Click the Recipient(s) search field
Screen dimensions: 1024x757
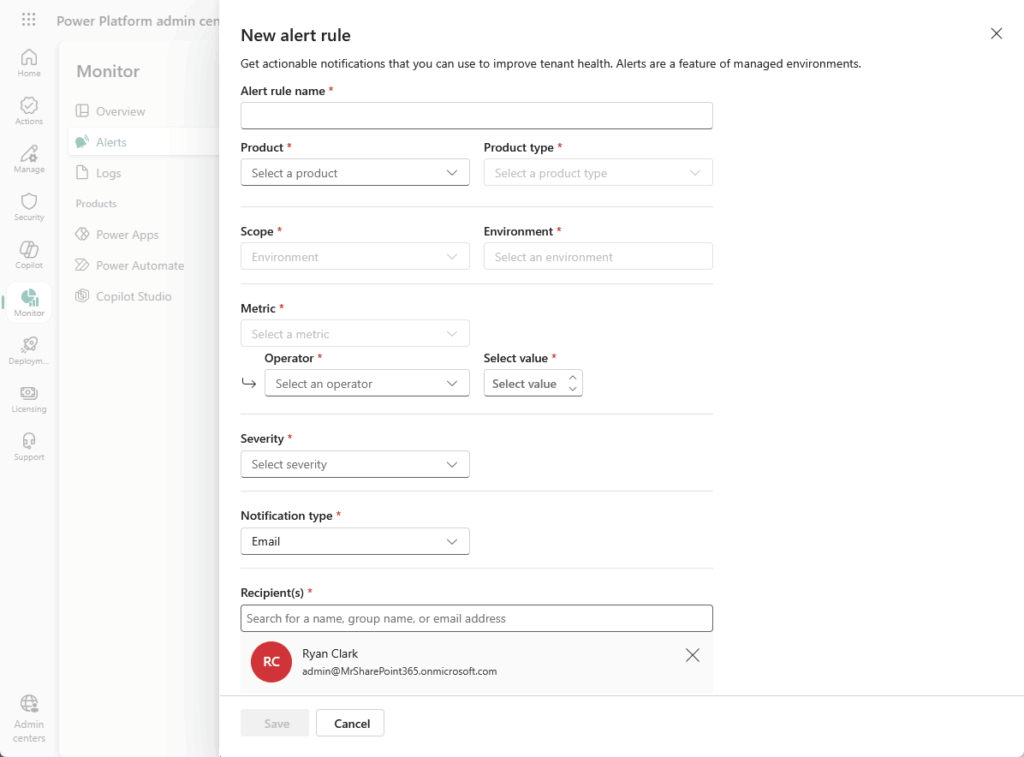[x=476, y=618]
